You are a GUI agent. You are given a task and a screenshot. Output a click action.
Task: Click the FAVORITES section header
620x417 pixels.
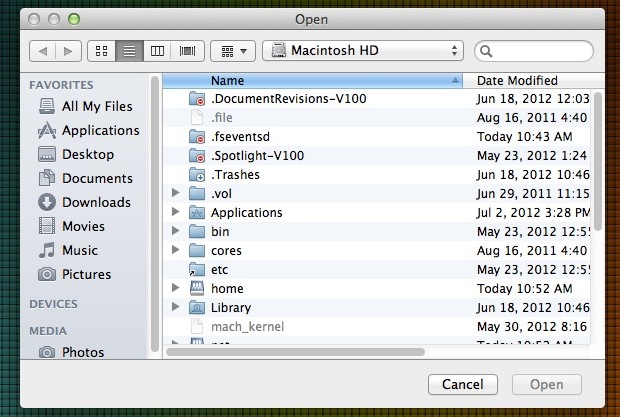61,85
